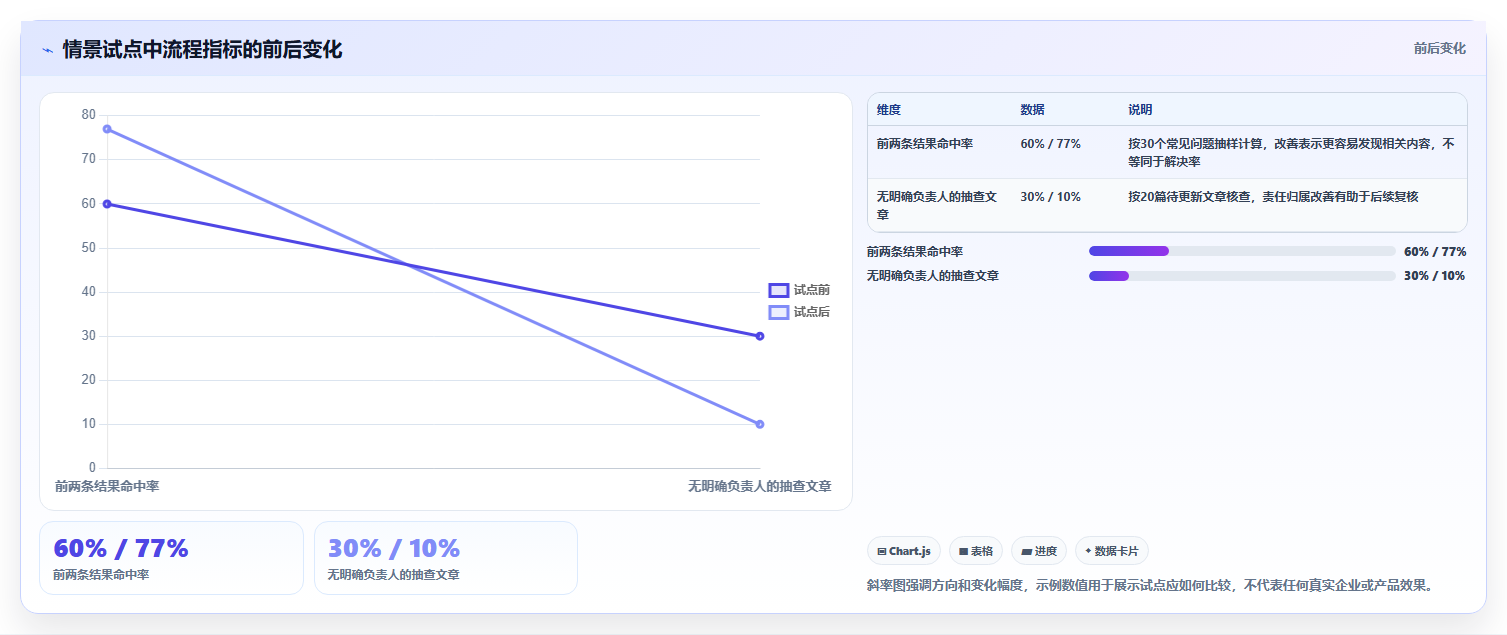Click the 按30个常见问题抽样计算 description cell
Screen dimensions: 1507x635
click(1291, 152)
